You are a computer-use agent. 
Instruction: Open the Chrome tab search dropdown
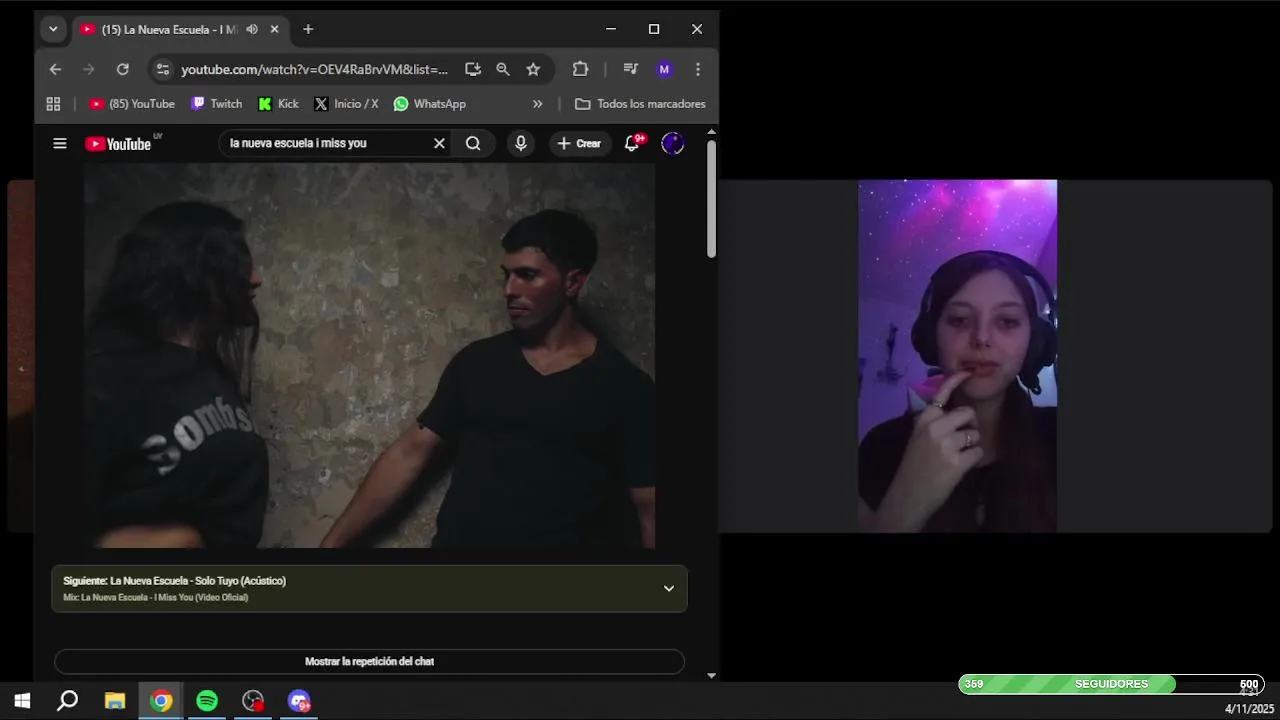coord(53,29)
